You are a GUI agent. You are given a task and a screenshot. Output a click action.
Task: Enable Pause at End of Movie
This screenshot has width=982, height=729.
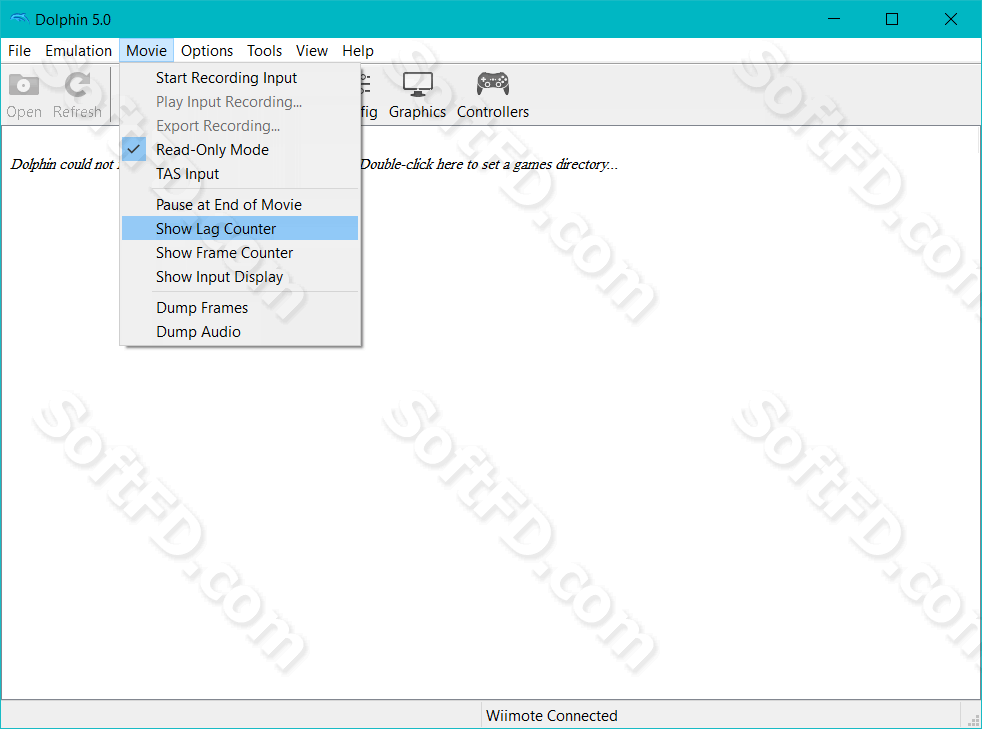240,205
